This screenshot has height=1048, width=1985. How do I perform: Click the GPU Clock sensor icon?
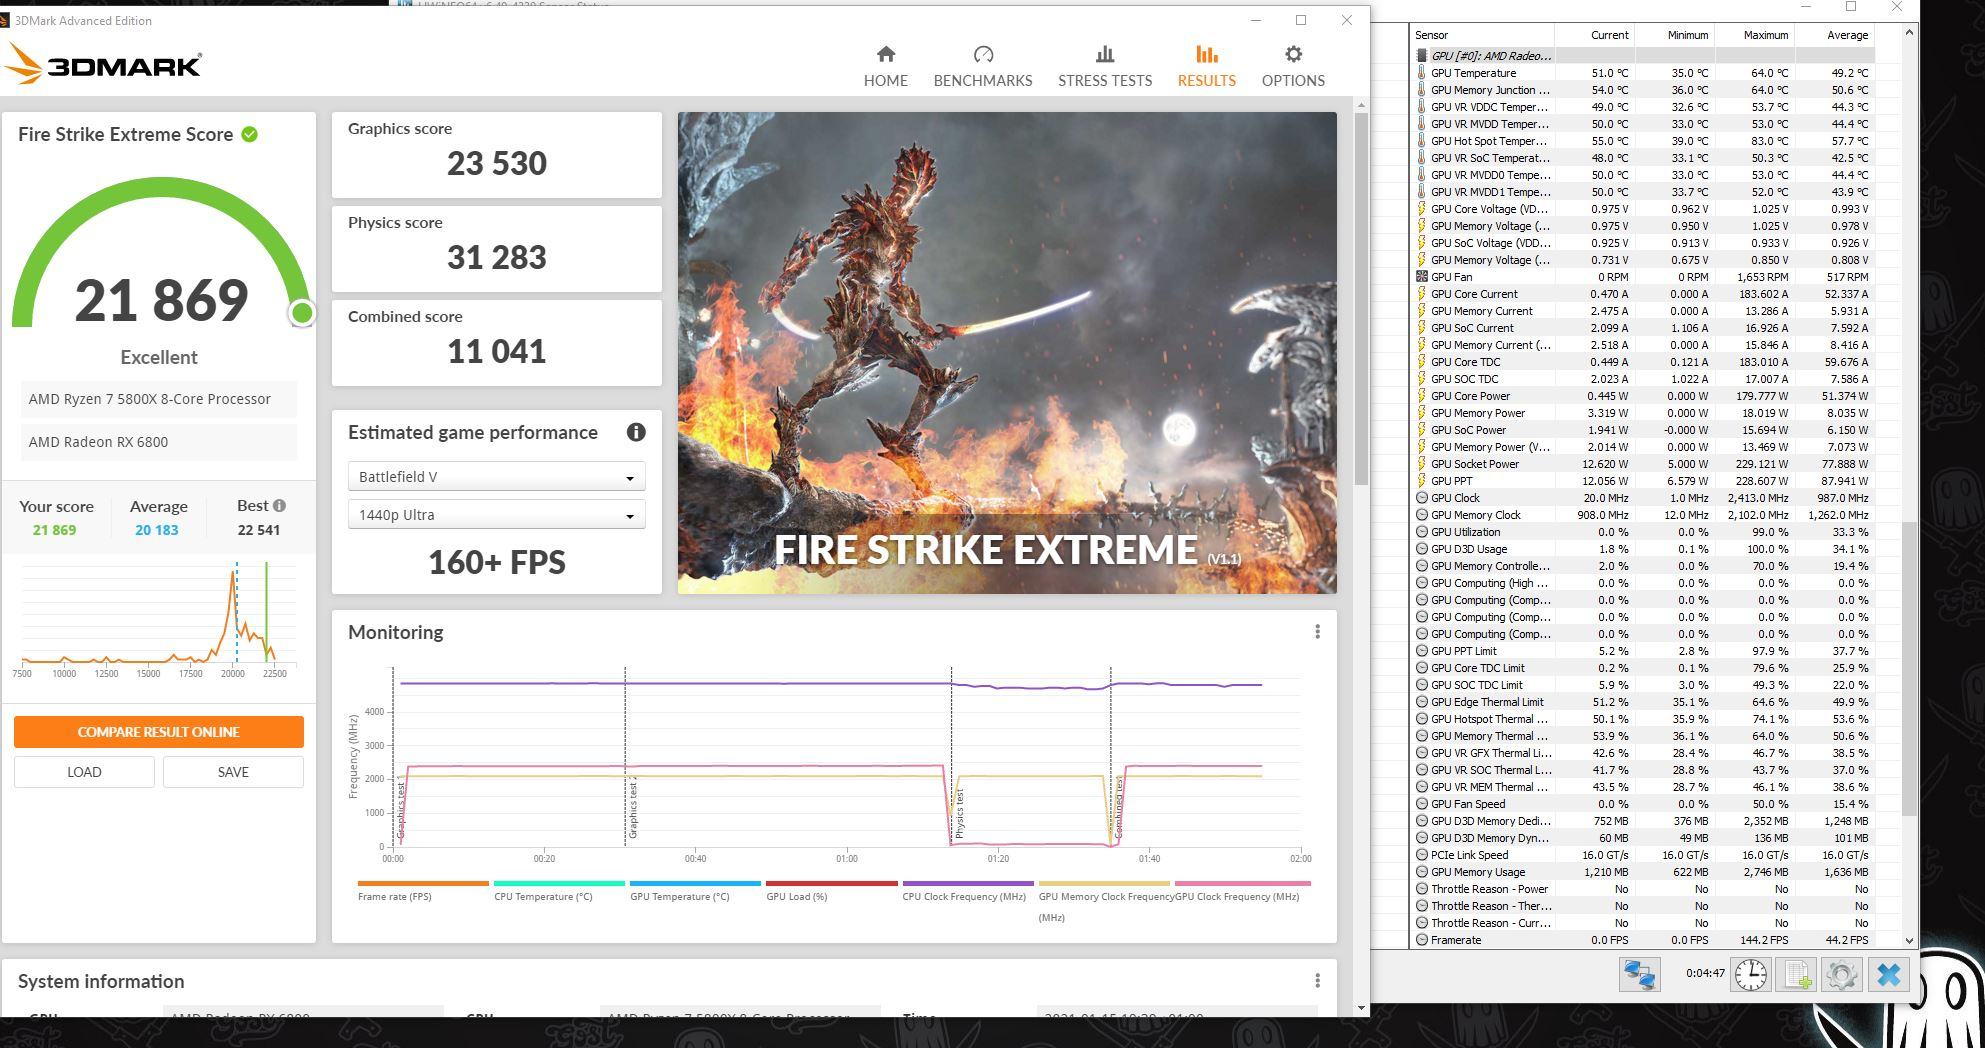pos(1421,498)
